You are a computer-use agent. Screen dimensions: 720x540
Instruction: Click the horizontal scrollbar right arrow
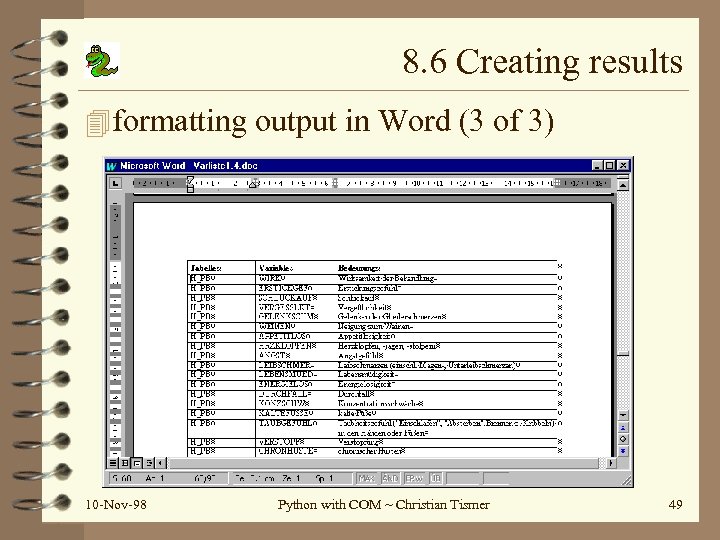point(611,463)
